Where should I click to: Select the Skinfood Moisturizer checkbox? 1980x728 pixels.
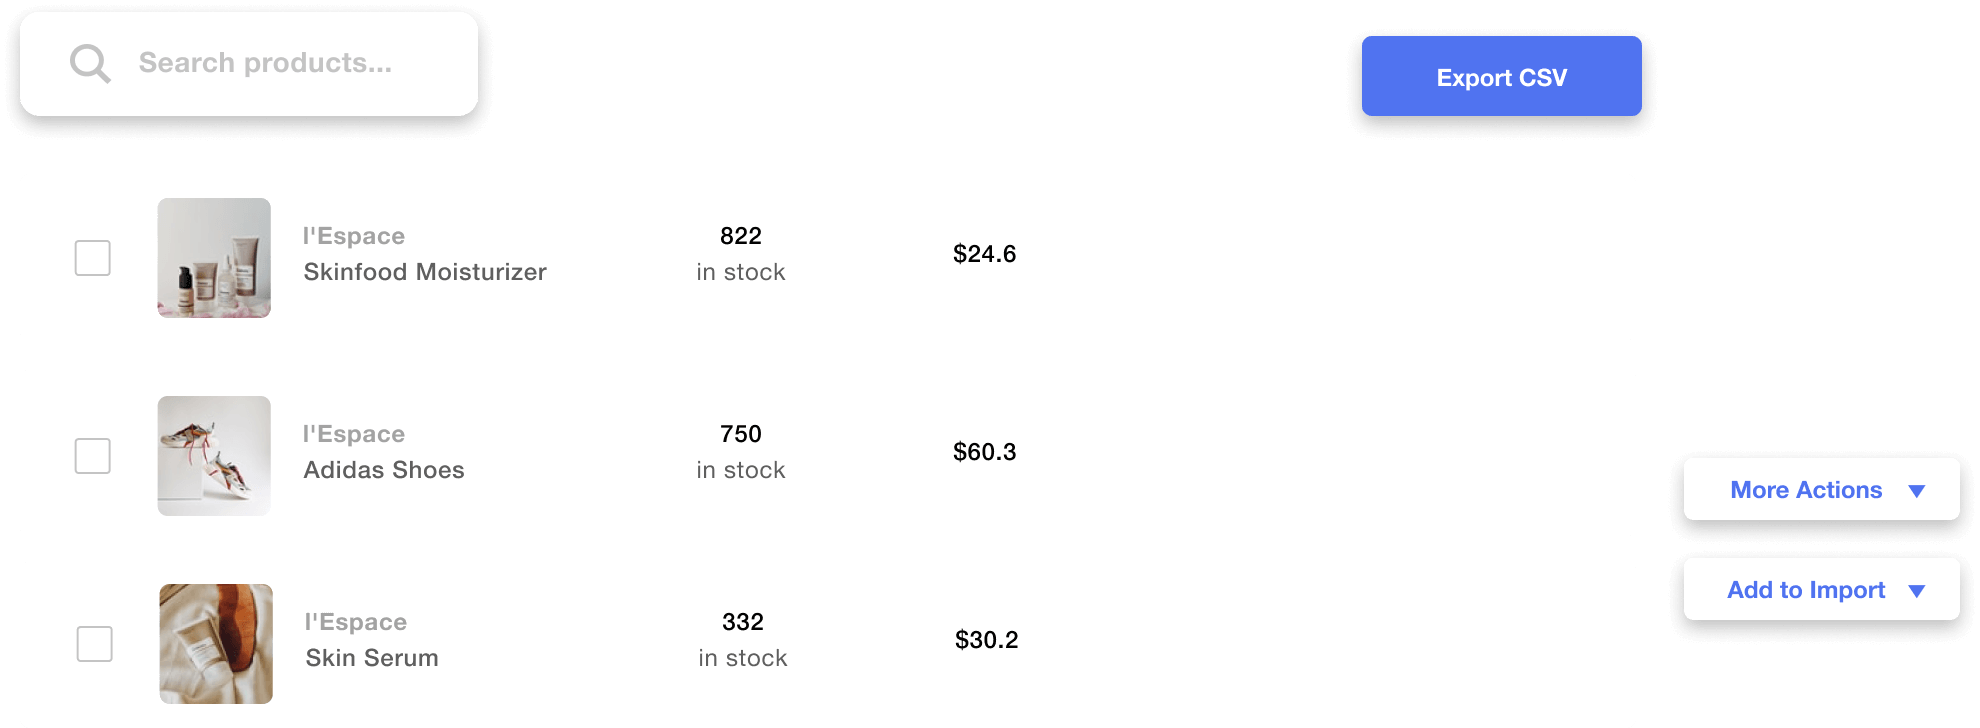coord(93,258)
